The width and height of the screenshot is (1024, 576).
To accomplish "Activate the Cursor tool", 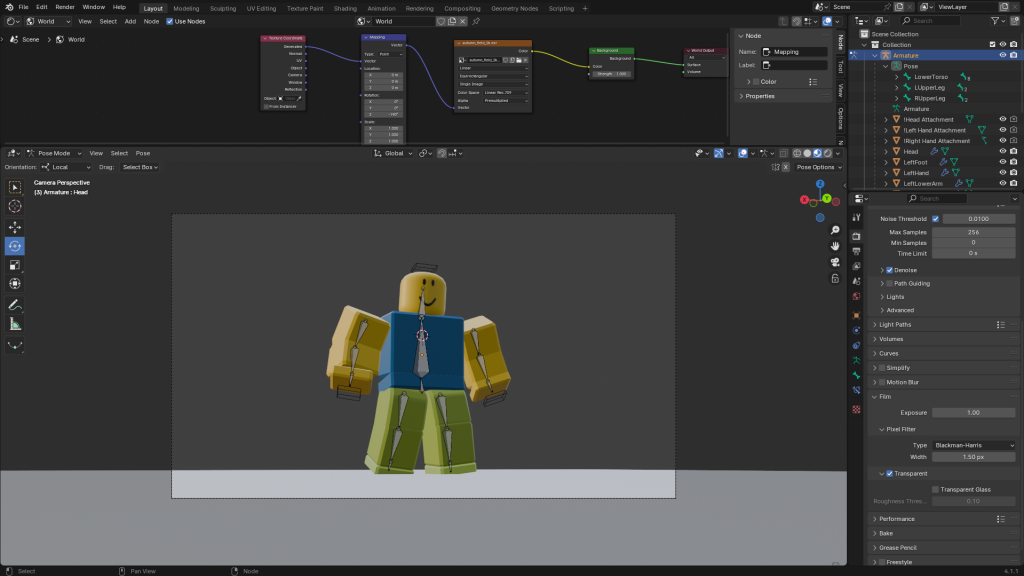I will click(14, 206).
